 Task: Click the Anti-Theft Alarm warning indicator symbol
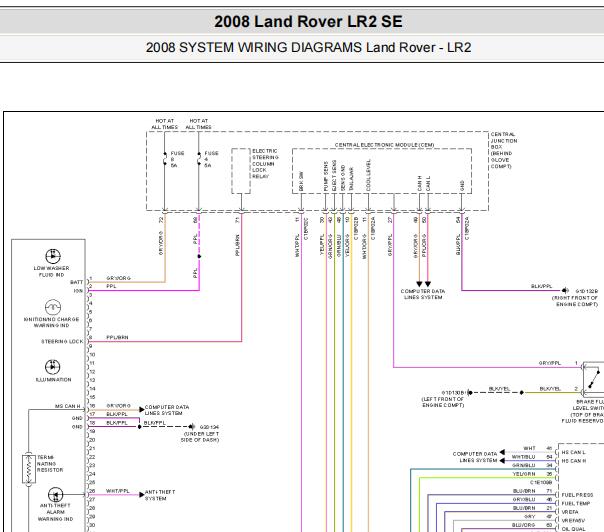(x=55, y=495)
